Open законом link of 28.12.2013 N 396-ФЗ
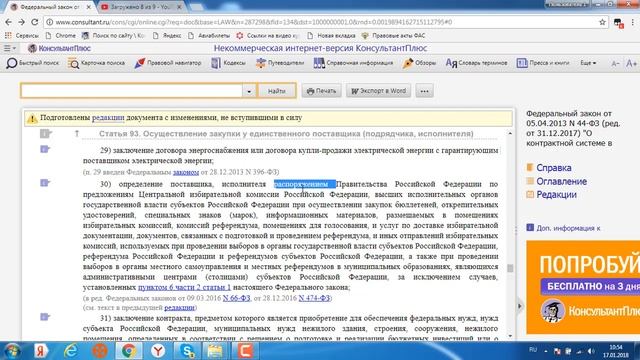The image size is (640, 360). tap(186, 172)
